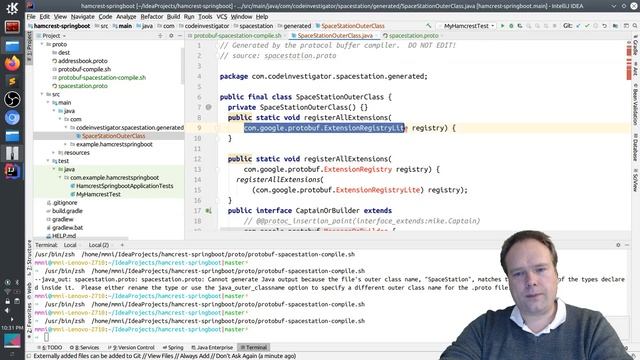Update project via blue Git arrow icon
This screenshot has height=360, width=640.
point(578,26)
